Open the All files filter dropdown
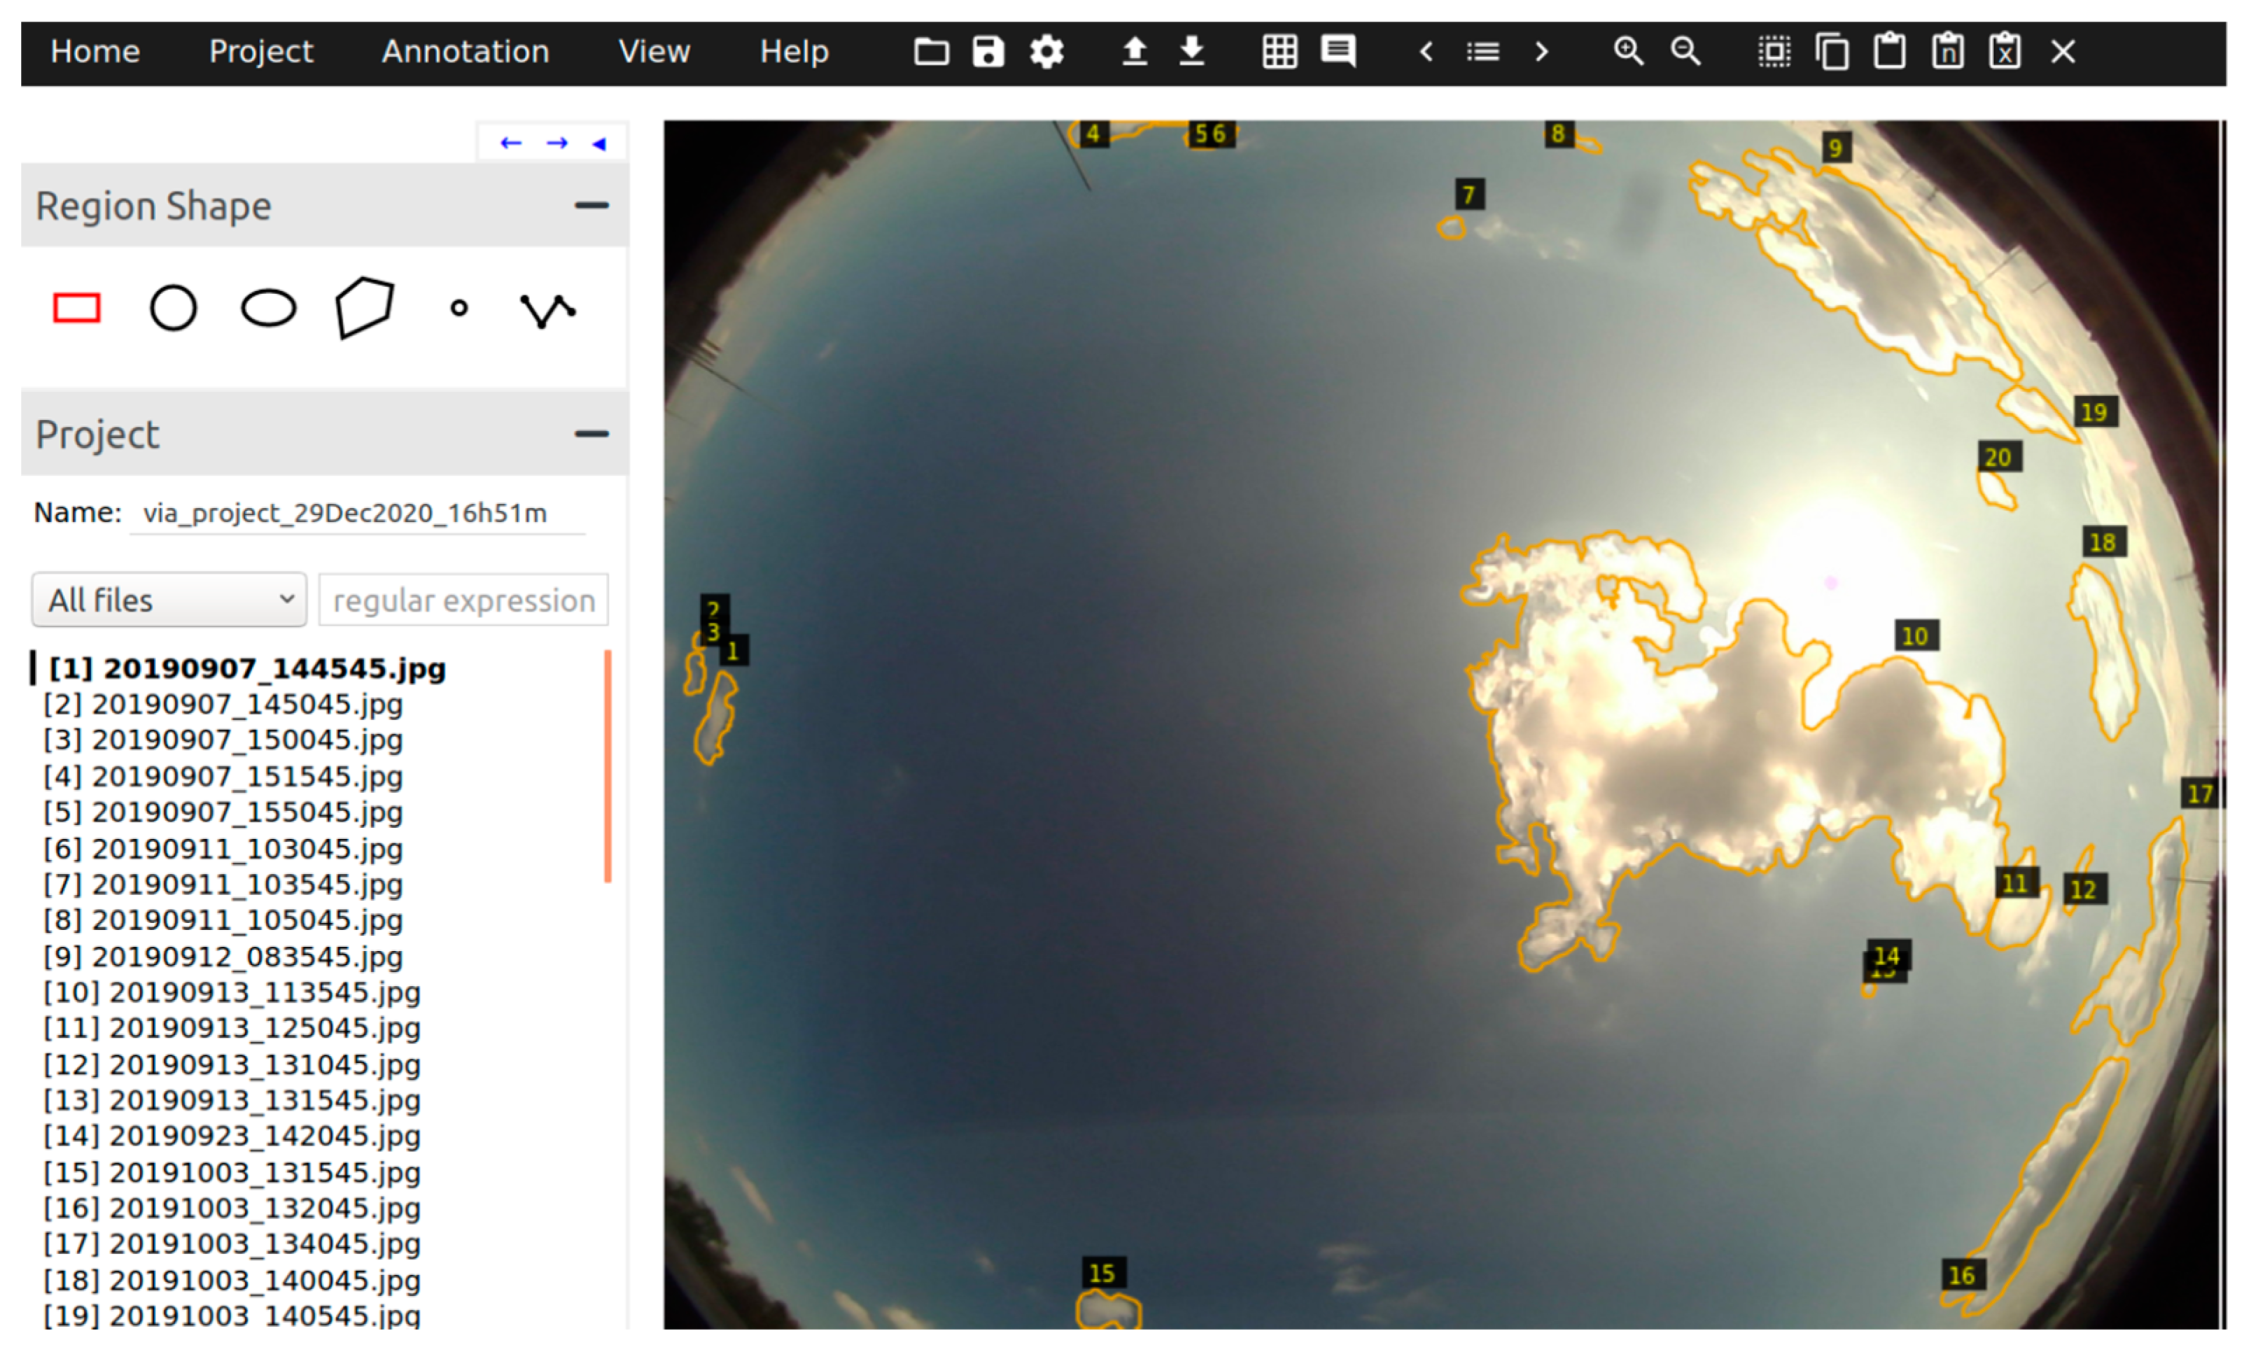Screen dimensions: 2244x1352 coord(169,600)
